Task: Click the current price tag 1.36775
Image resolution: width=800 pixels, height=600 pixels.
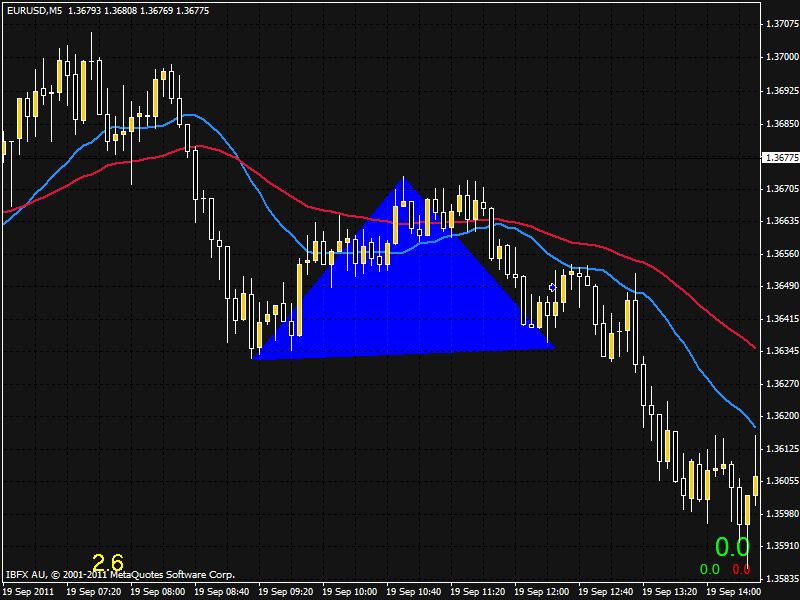Action: [778, 157]
